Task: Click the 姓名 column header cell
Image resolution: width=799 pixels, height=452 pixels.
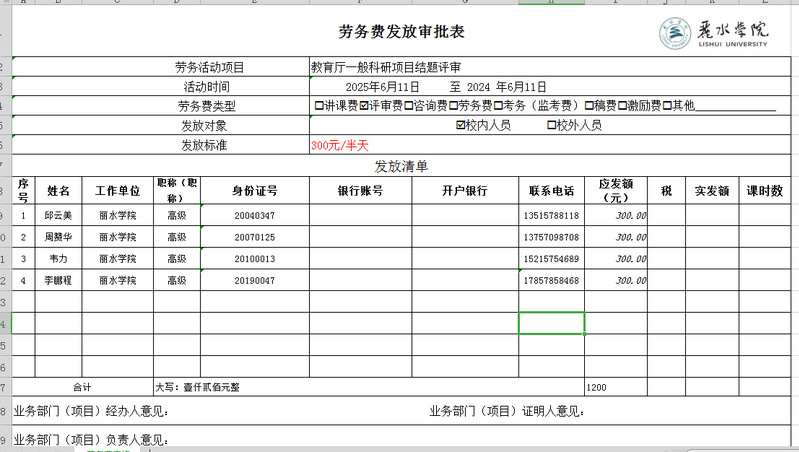Action: pyautogui.click(x=58, y=191)
